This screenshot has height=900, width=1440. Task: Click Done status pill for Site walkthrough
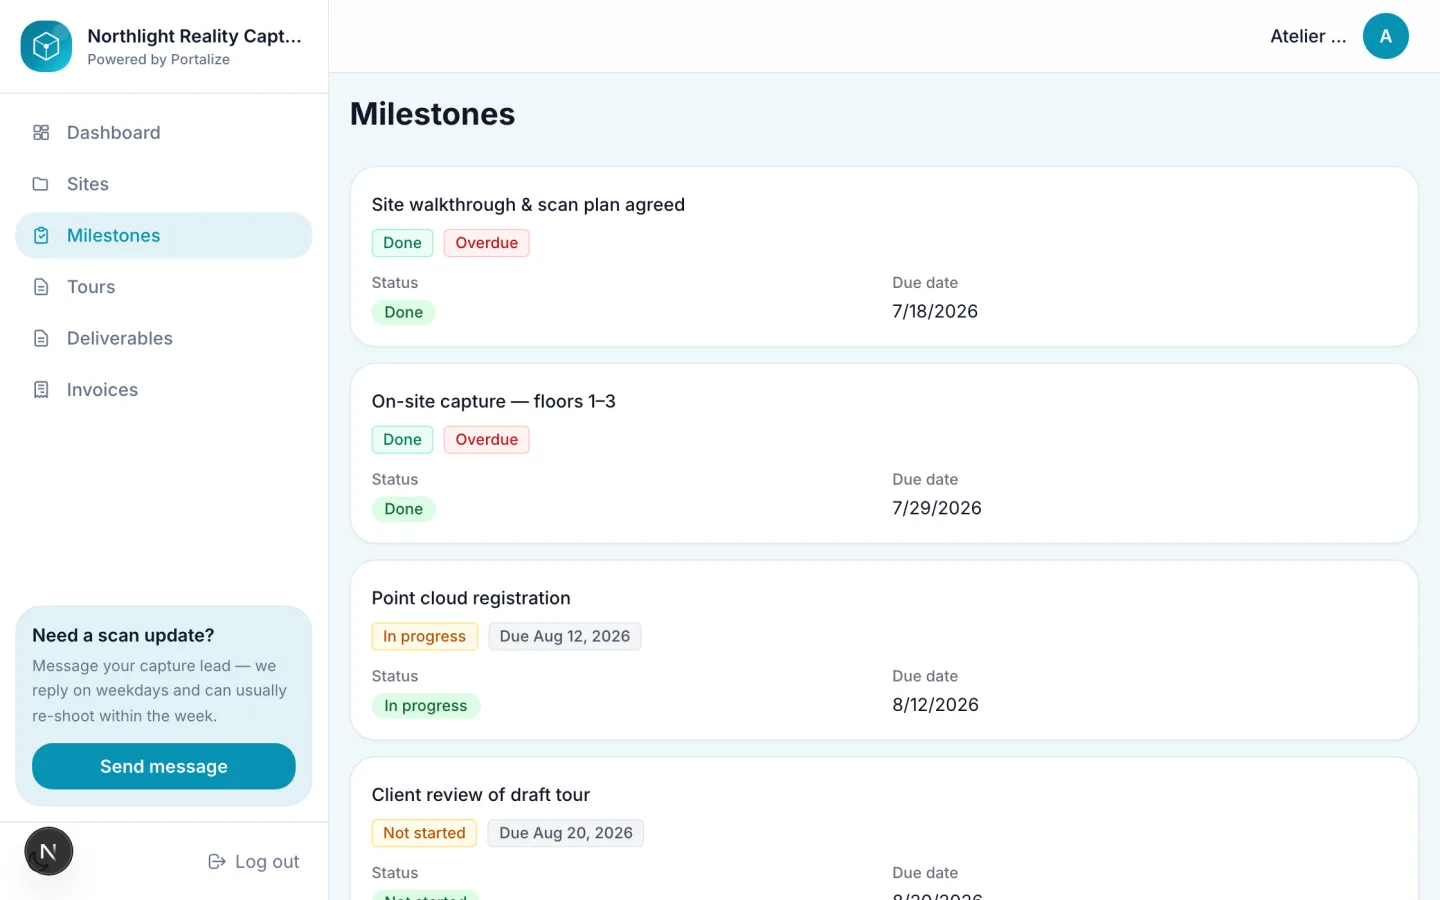[x=404, y=312]
